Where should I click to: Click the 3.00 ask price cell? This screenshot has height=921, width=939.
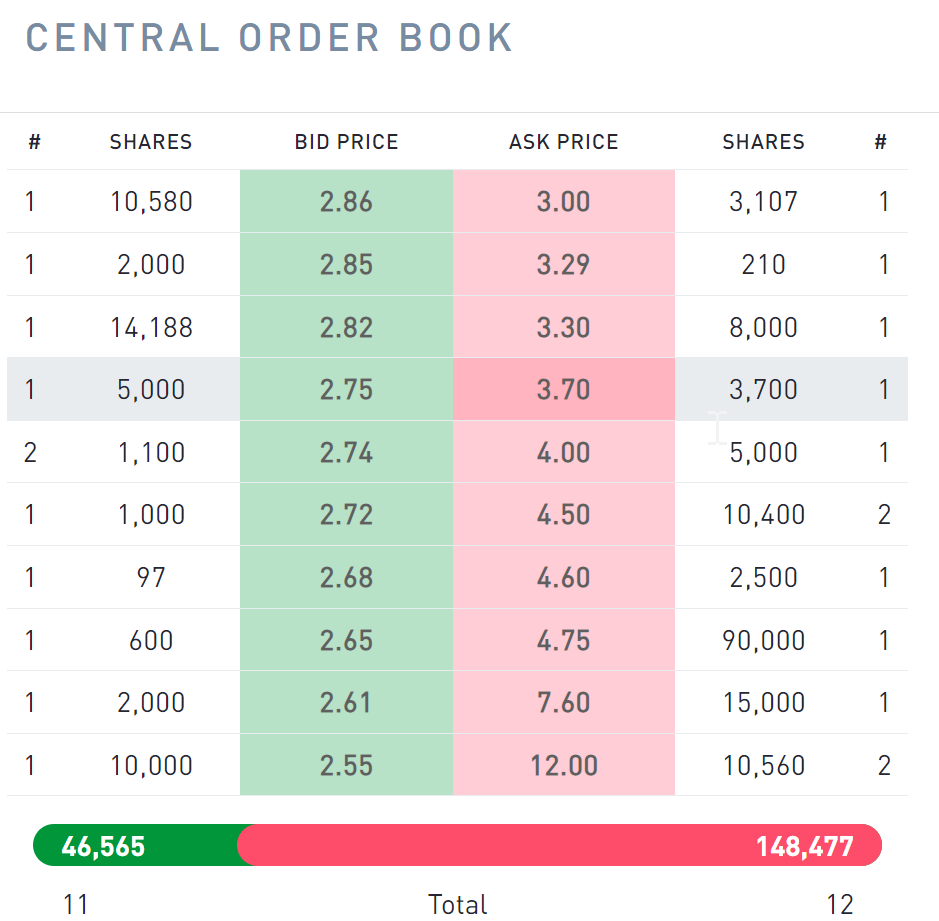click(563, 202)
